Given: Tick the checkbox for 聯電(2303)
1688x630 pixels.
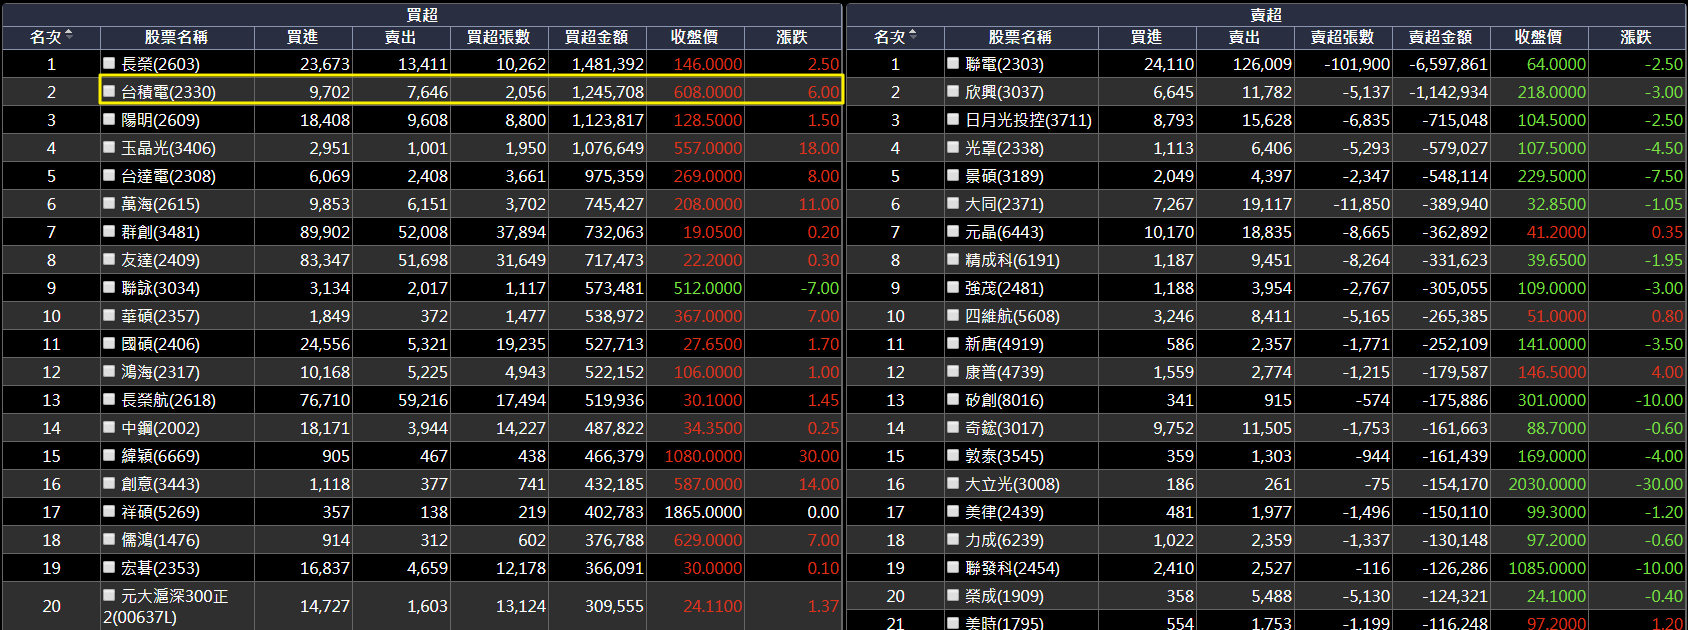Looking at the screenshot, I should (x=953, y=63).
